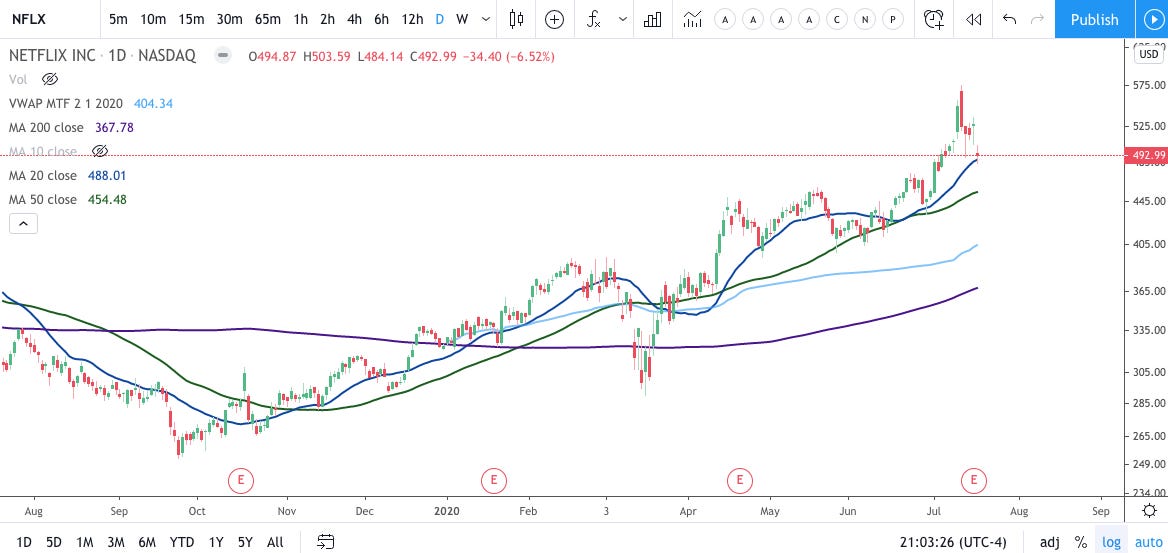Click the gray status dot beside NASDAQ
Screen dimensions: 1168x553
pos(221,55)
